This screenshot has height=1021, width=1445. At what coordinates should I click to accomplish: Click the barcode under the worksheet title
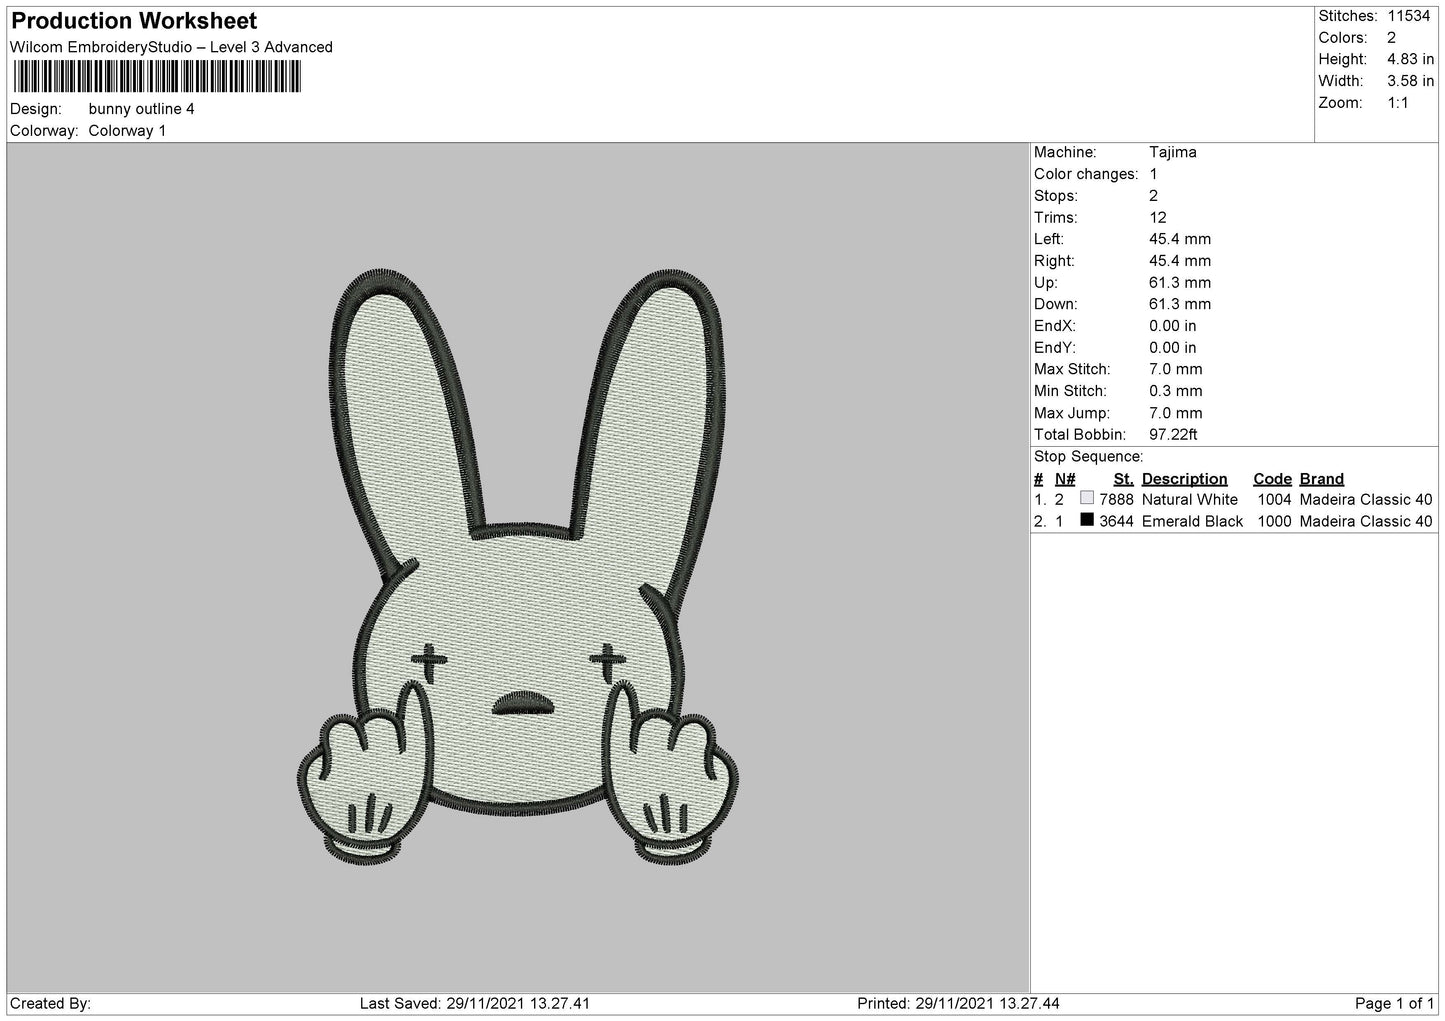pos(156,77)
